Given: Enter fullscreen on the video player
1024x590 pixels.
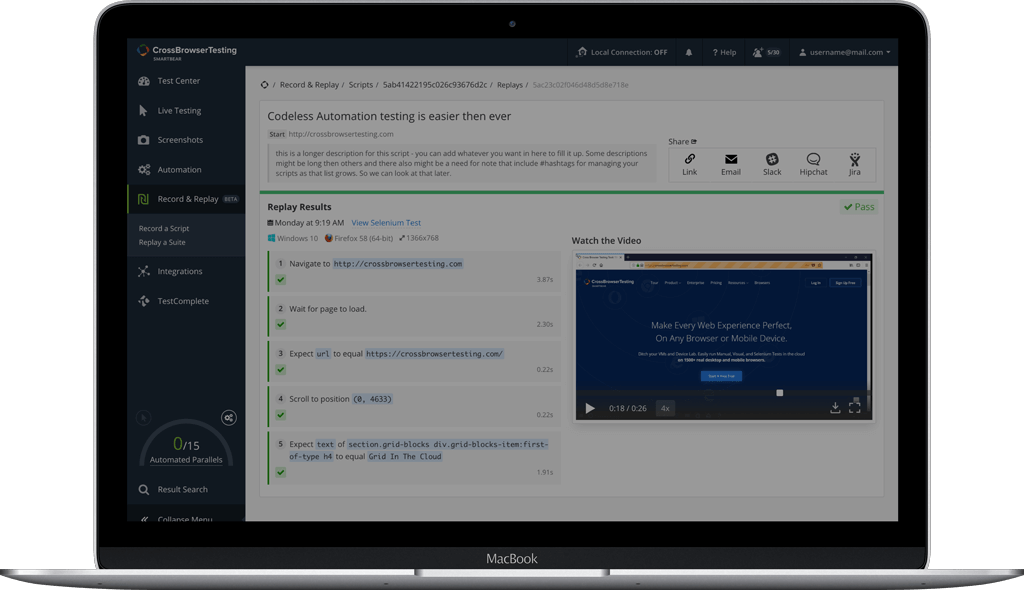Looking at the screenshot, I should tap(855, 408).
